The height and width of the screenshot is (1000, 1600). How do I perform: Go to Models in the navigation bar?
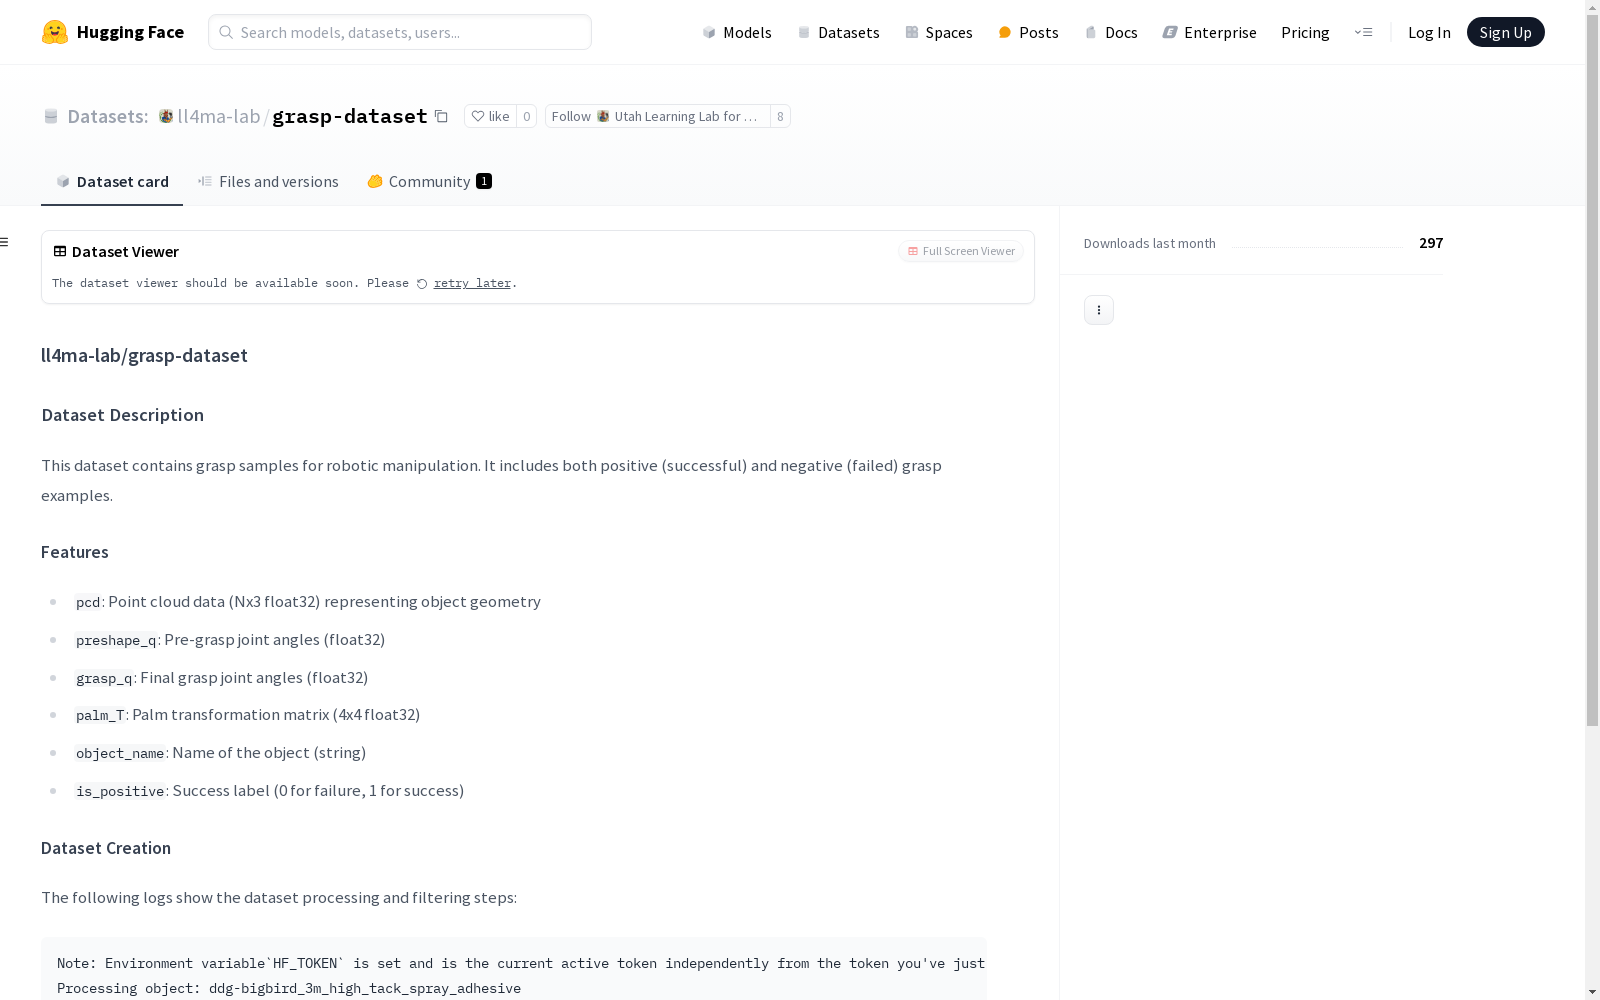[x=737, y=32]
